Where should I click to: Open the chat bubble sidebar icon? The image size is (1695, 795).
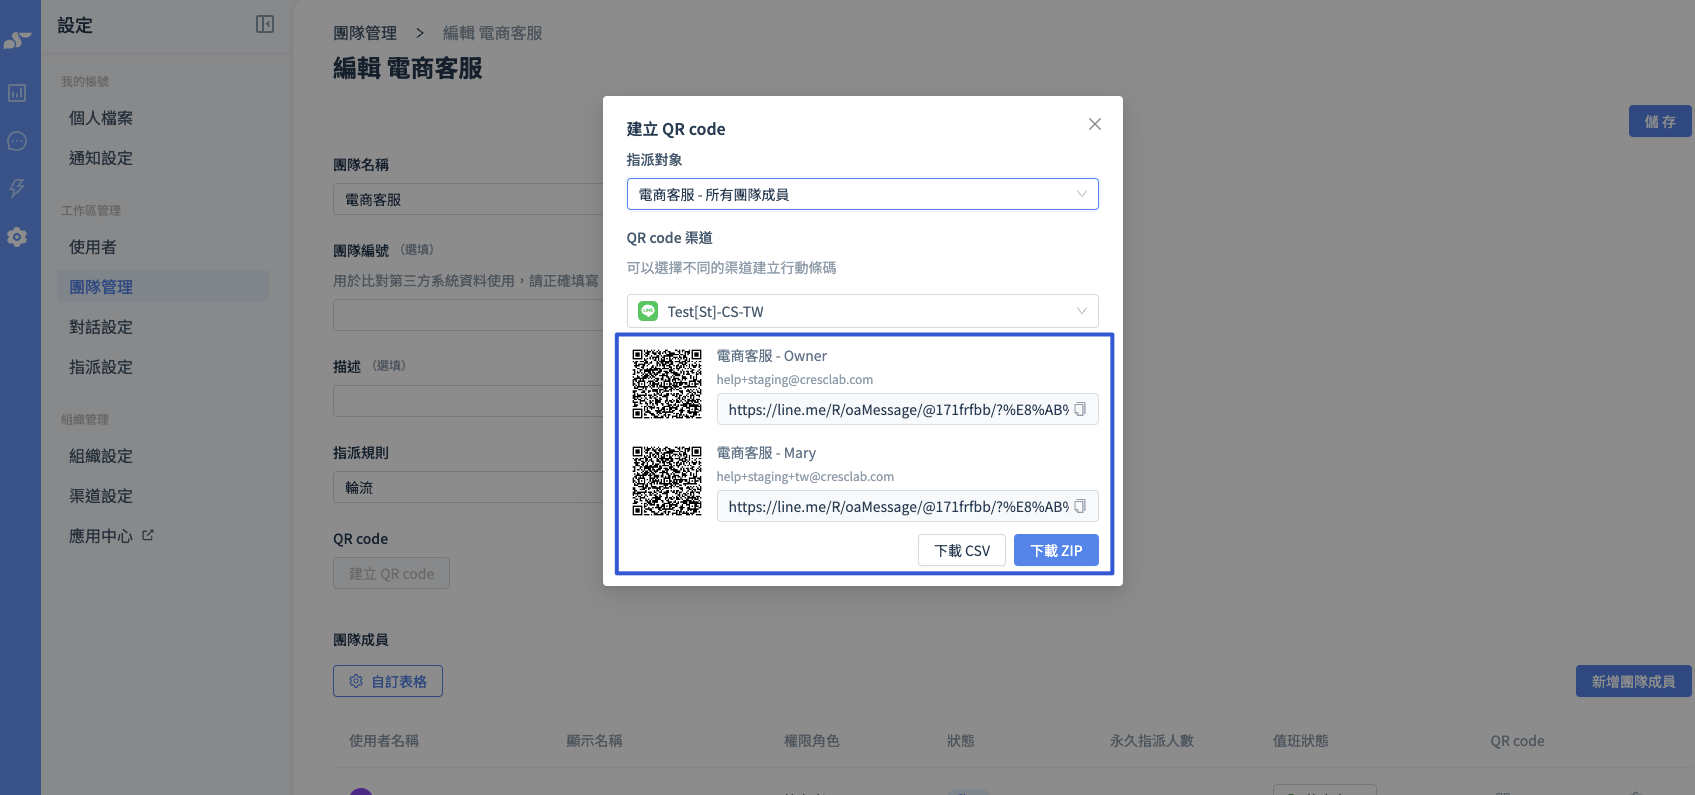[x=17, y=141]
